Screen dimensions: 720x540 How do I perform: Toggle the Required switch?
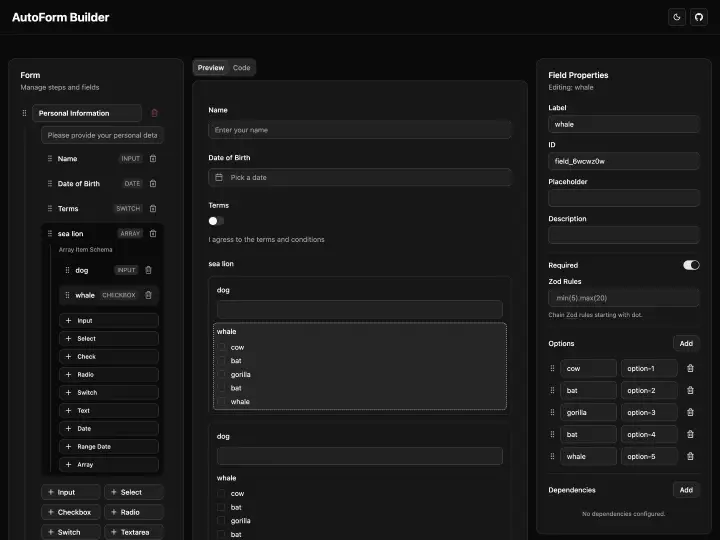pyautogui.click(x=691, y=265)
